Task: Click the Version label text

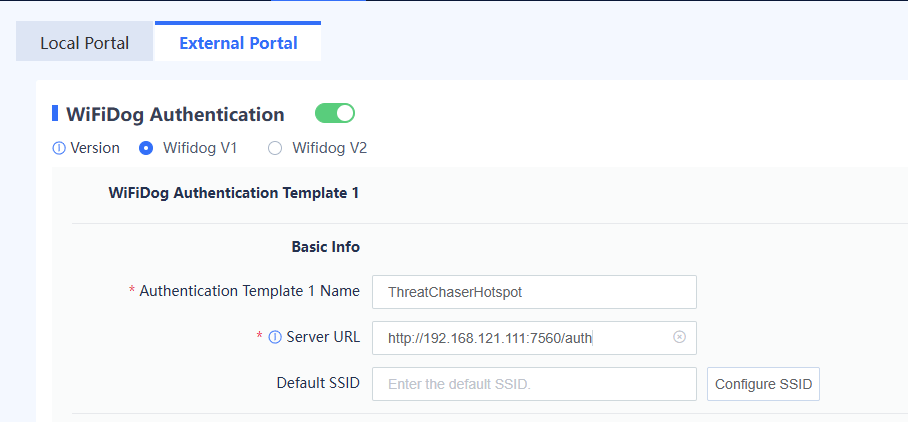Action: click(95, 148)
